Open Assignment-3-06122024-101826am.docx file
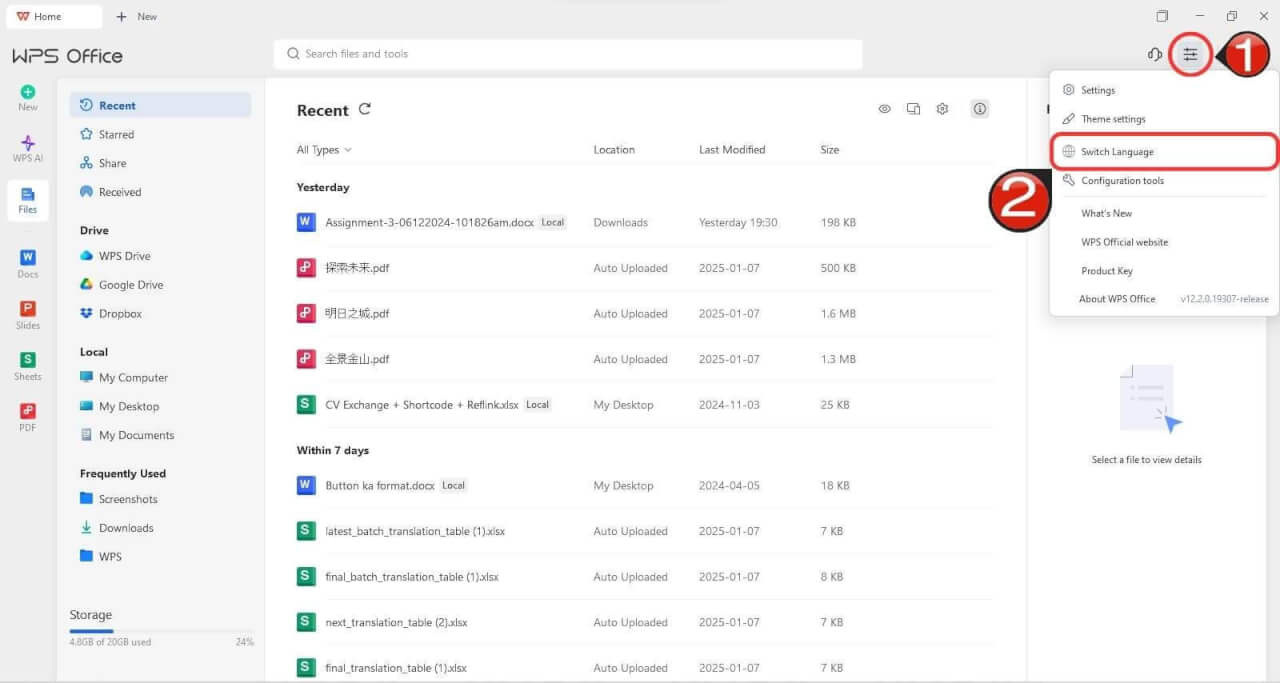1280x683 pixels. click(429, 223)
